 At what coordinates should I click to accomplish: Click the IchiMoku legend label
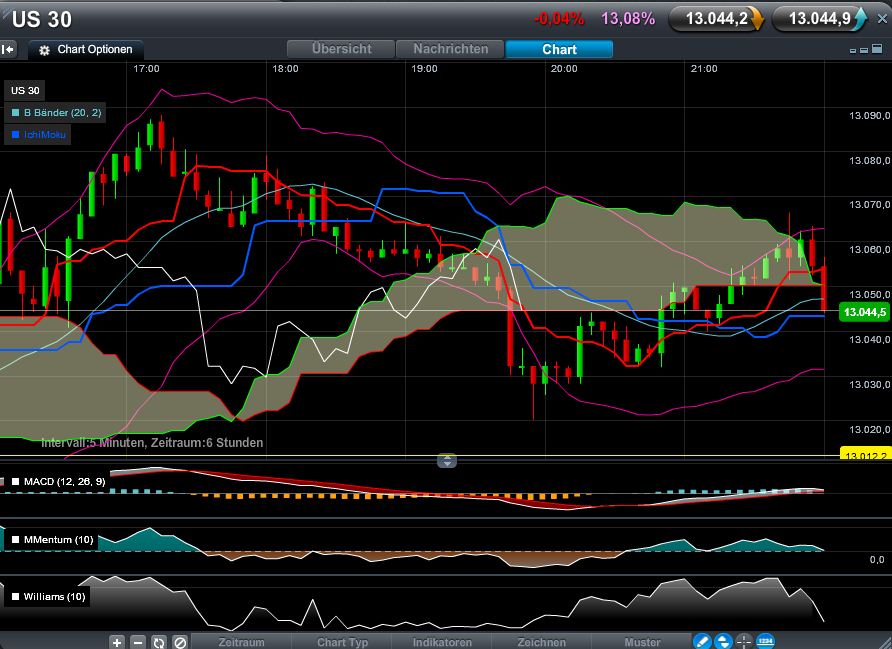pyautogui.click(x=45, y=135)
